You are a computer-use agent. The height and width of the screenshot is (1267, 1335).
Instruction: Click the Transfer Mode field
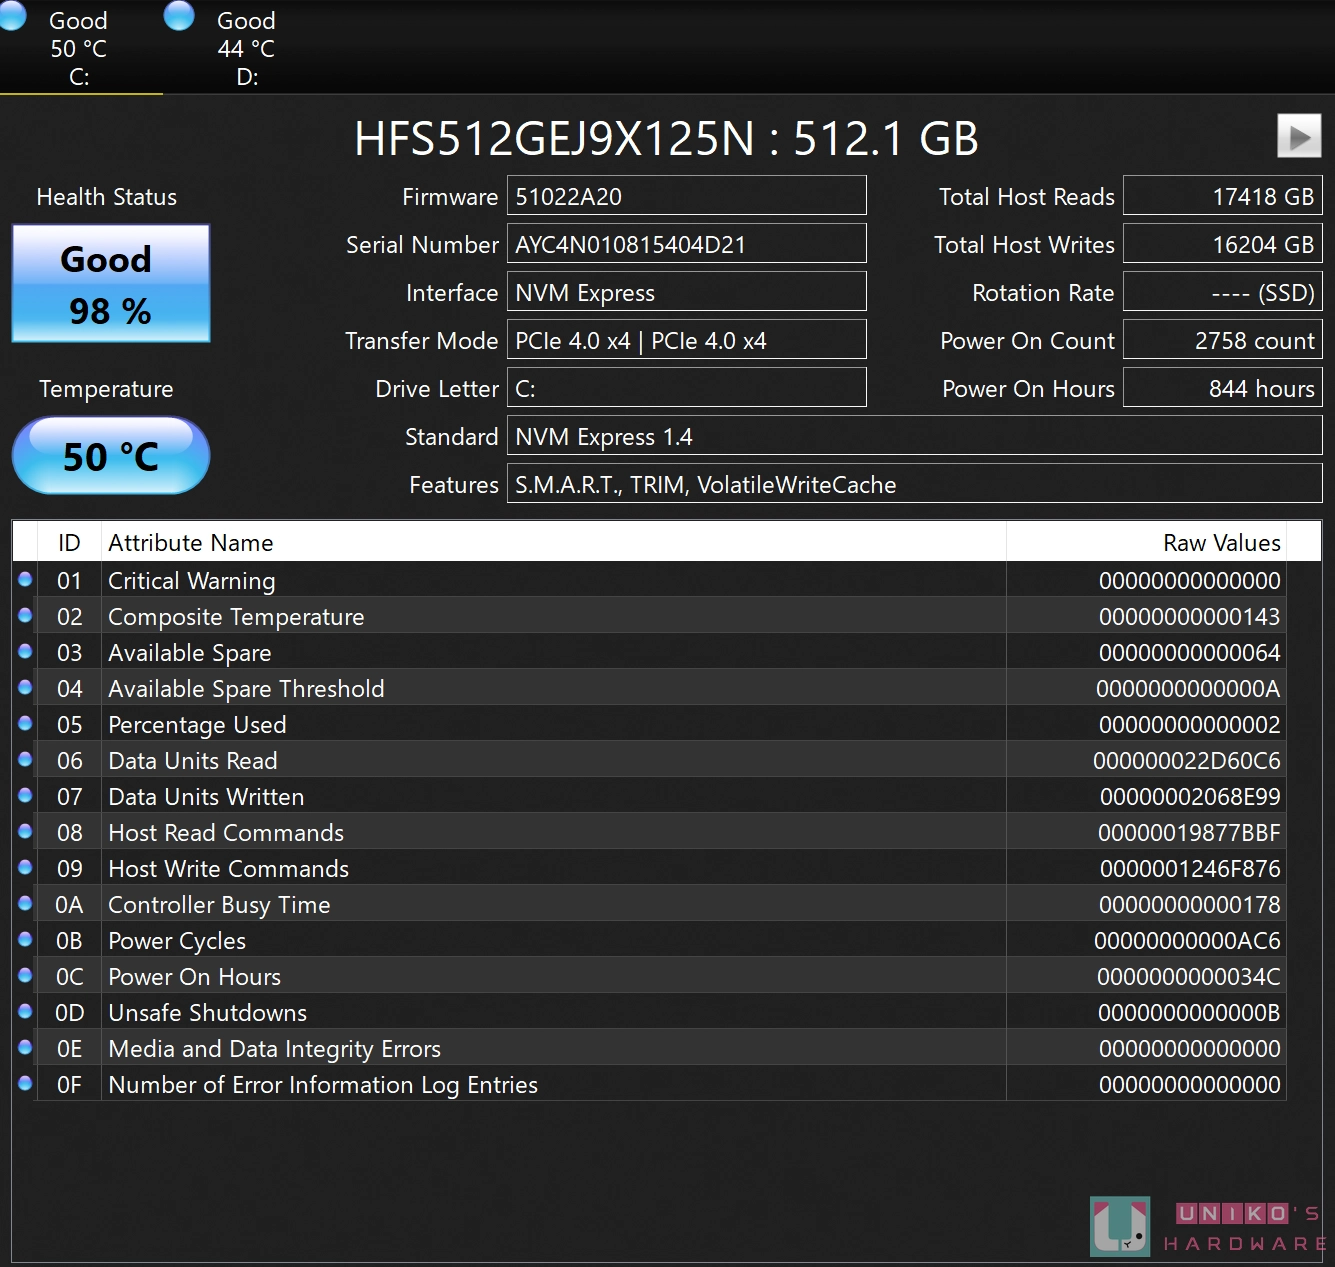coord(686,340)
